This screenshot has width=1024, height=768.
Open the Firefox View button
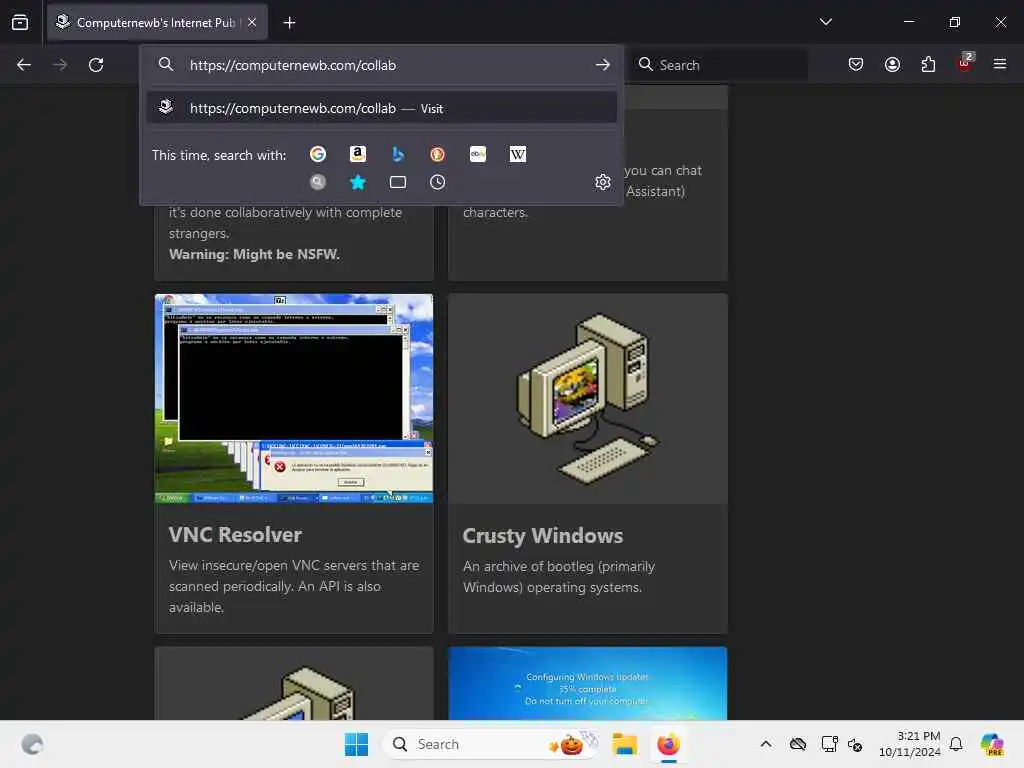coord(20,22)
